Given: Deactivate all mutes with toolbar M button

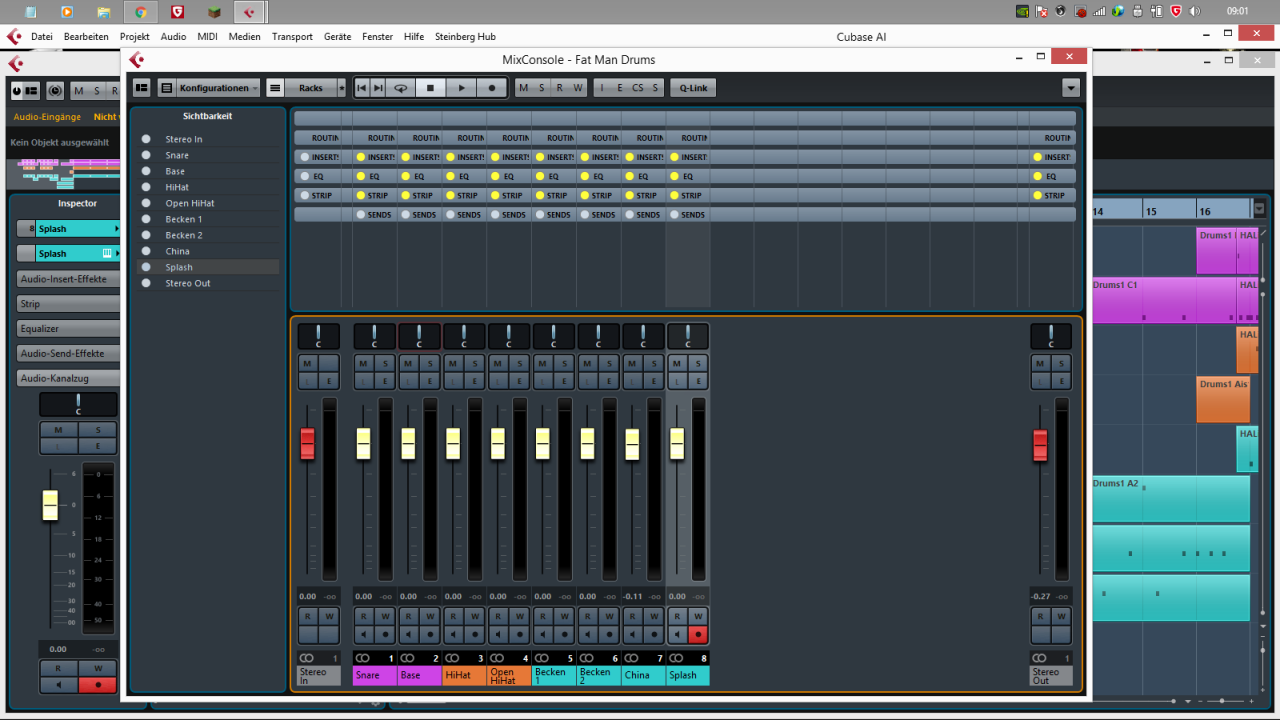Looking at the screenshot, I should 523,88.
